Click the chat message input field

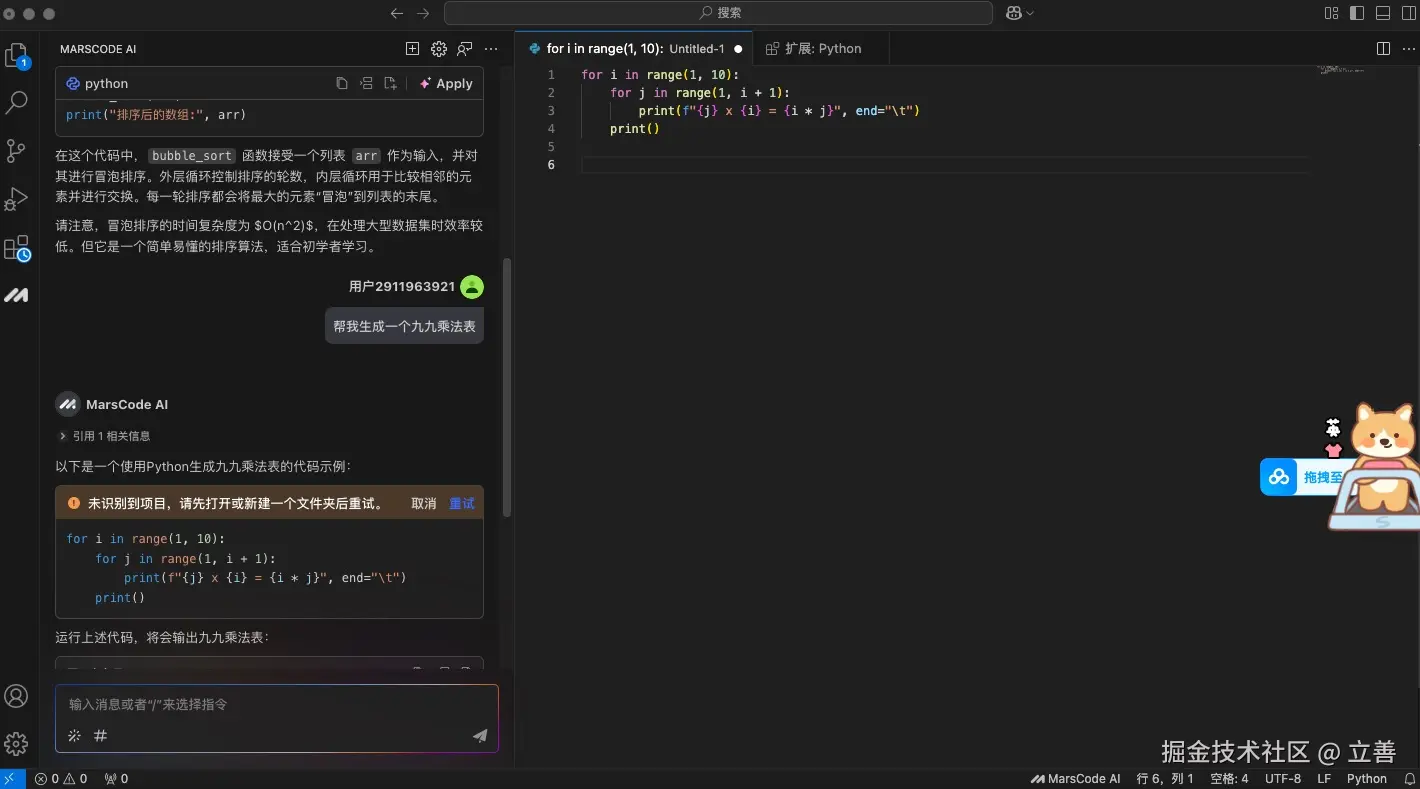tap(250, 704)
